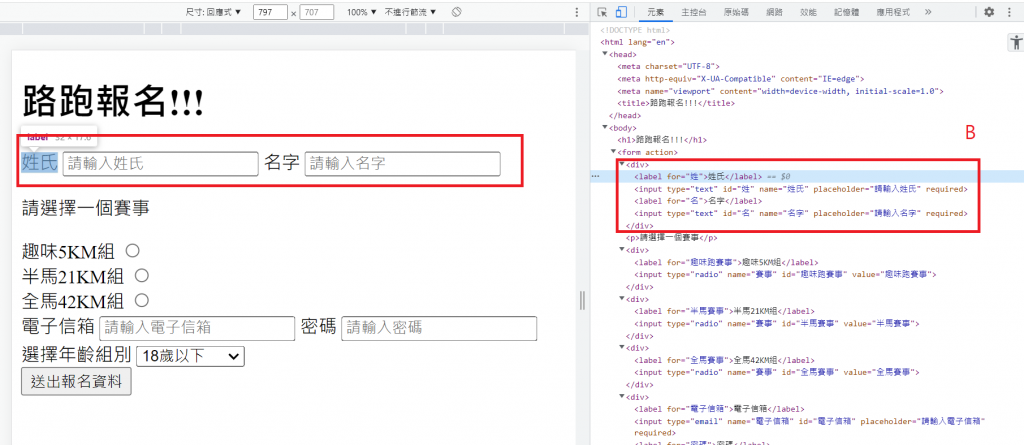
Task: Select the 元素 tab
Action: [x=655, y=12]
